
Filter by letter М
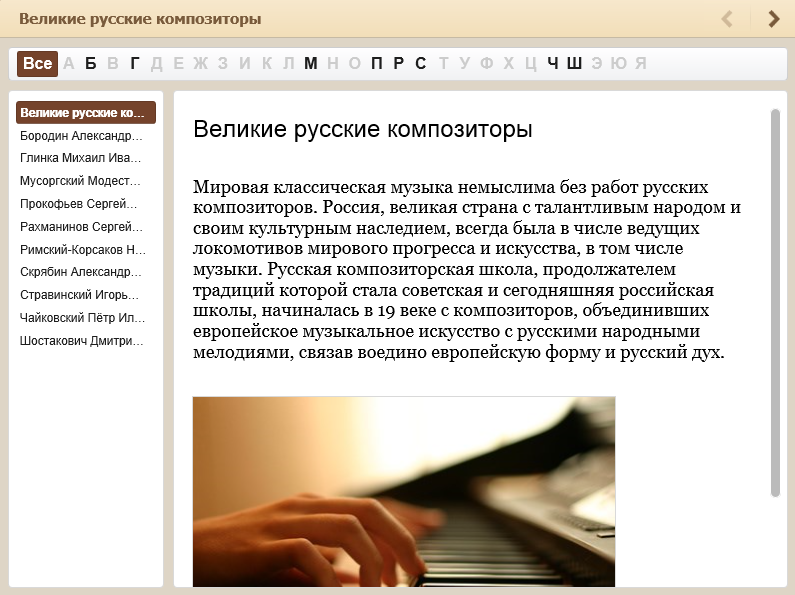click(311, 64)
